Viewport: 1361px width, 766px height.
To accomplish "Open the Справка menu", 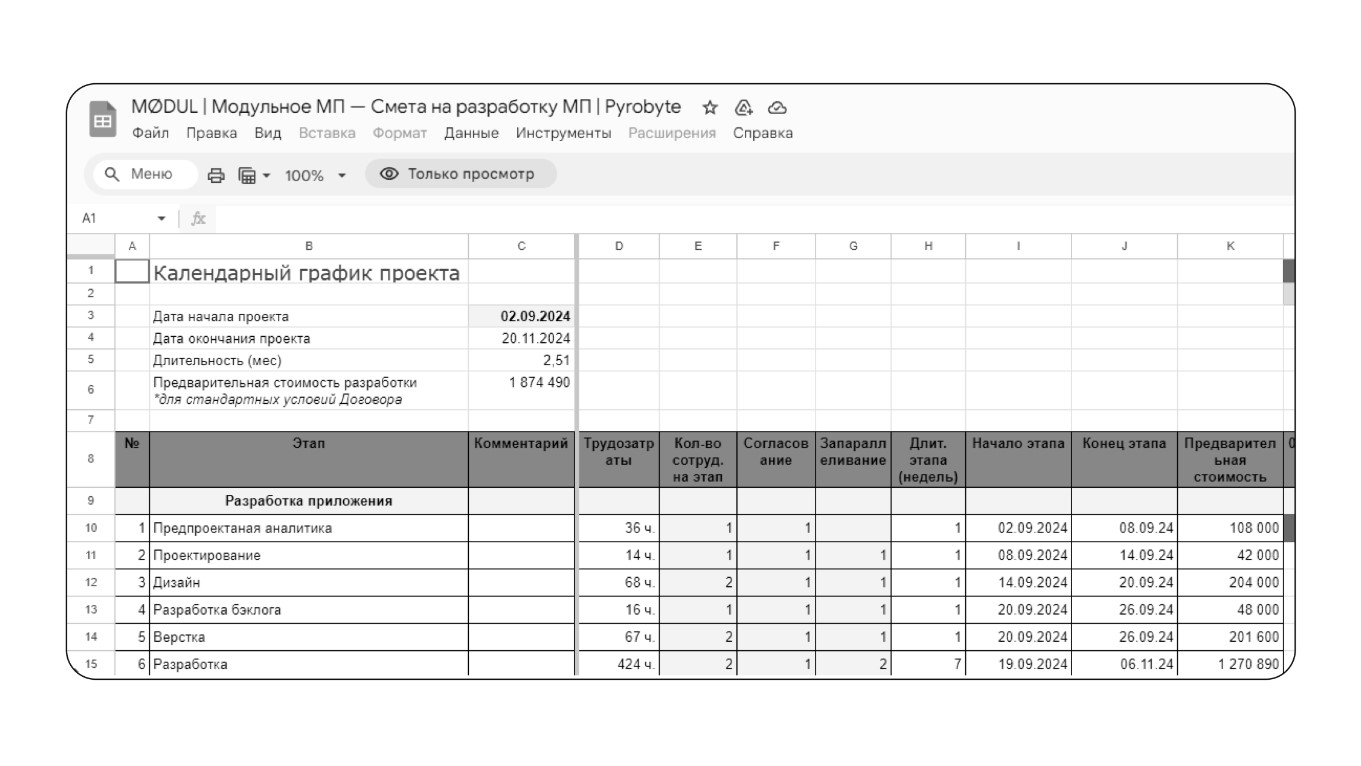I will (763, 133).
